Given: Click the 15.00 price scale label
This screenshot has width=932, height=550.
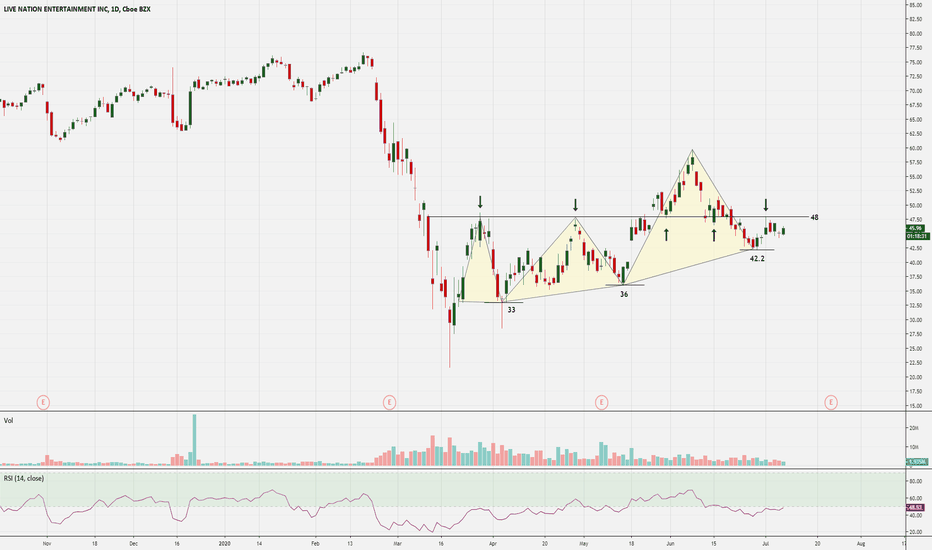Looking at the screenshot, I should click(x=915, y=406).
